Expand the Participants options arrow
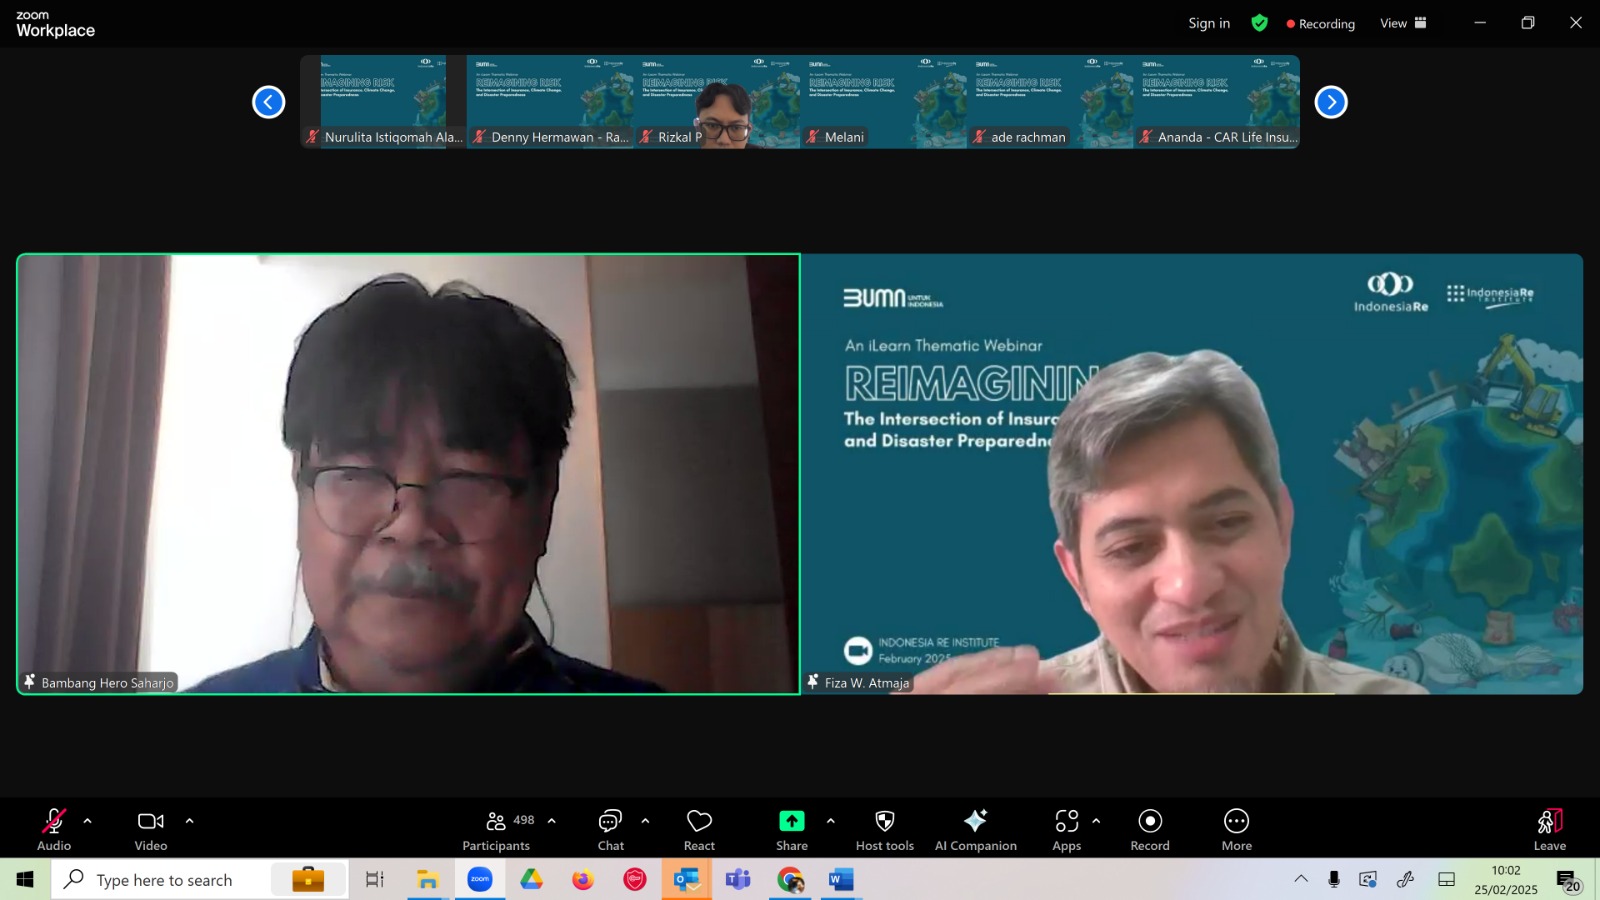The width and height of the screenshot is (1600, 900). point(551,821)
